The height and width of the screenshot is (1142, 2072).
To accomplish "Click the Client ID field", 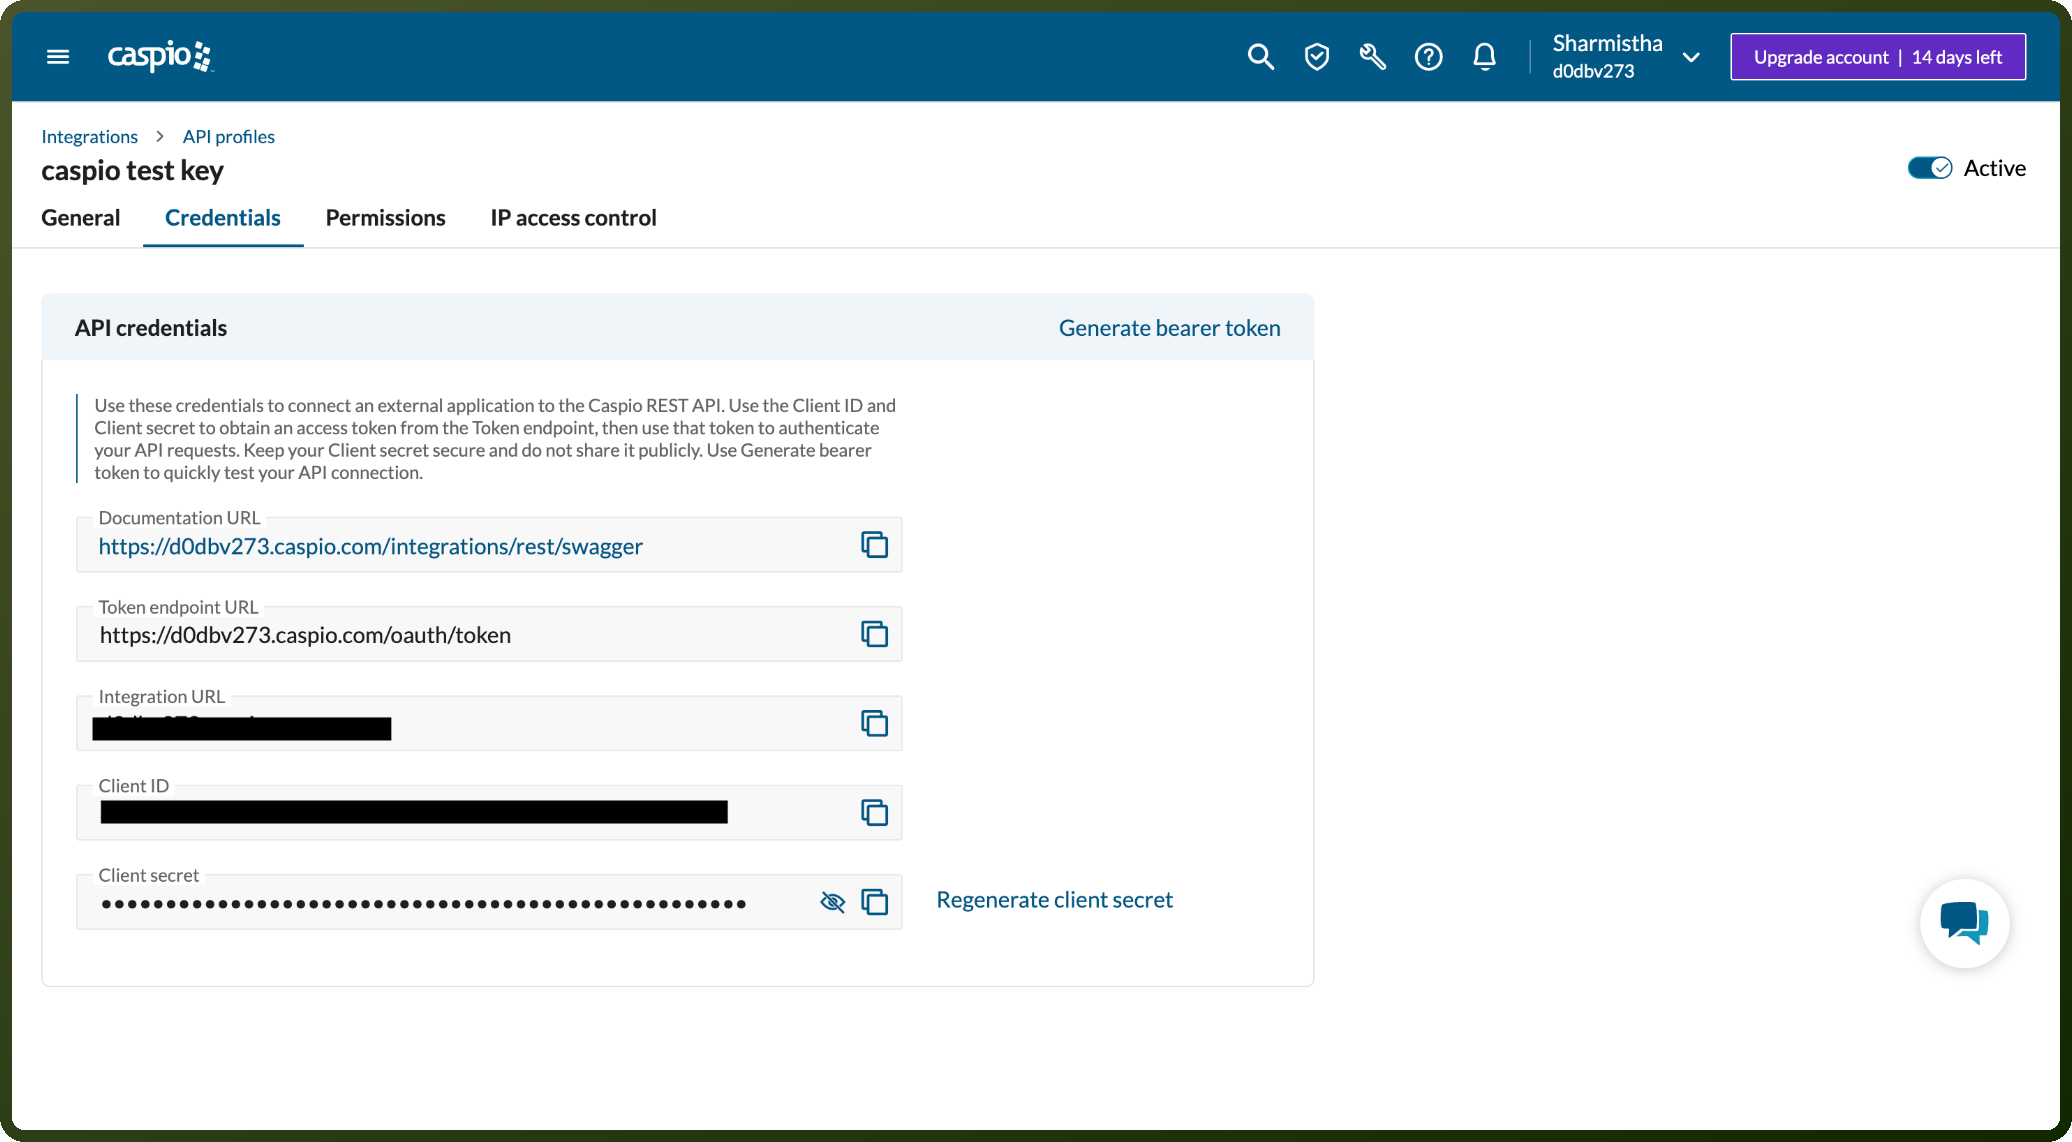I will coord(489,813).
